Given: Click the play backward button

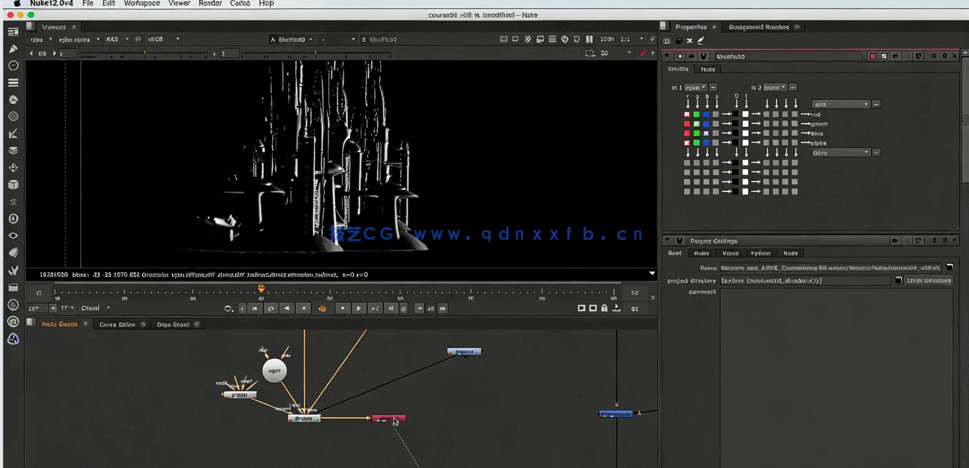Looking at the screenshot, I should [x=287, y=309].
